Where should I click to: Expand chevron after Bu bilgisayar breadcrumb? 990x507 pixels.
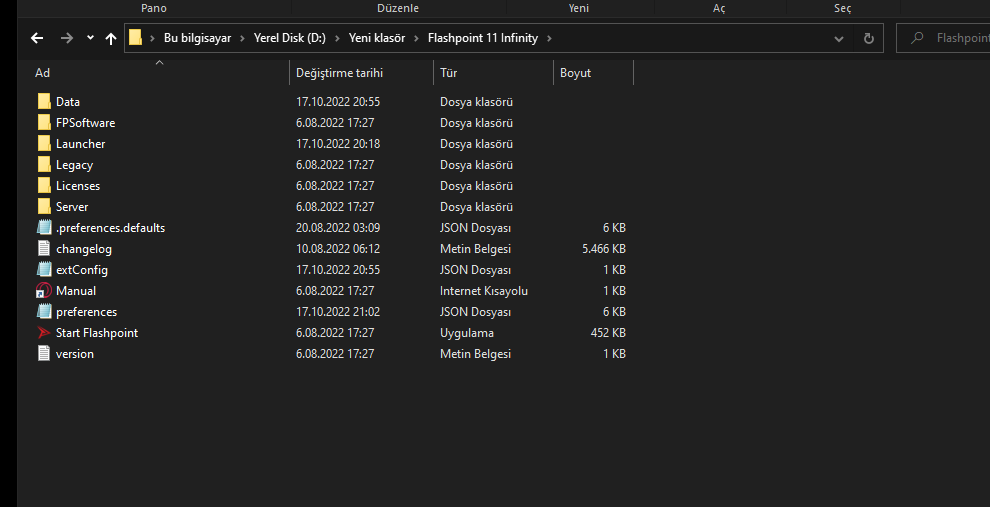242,38
